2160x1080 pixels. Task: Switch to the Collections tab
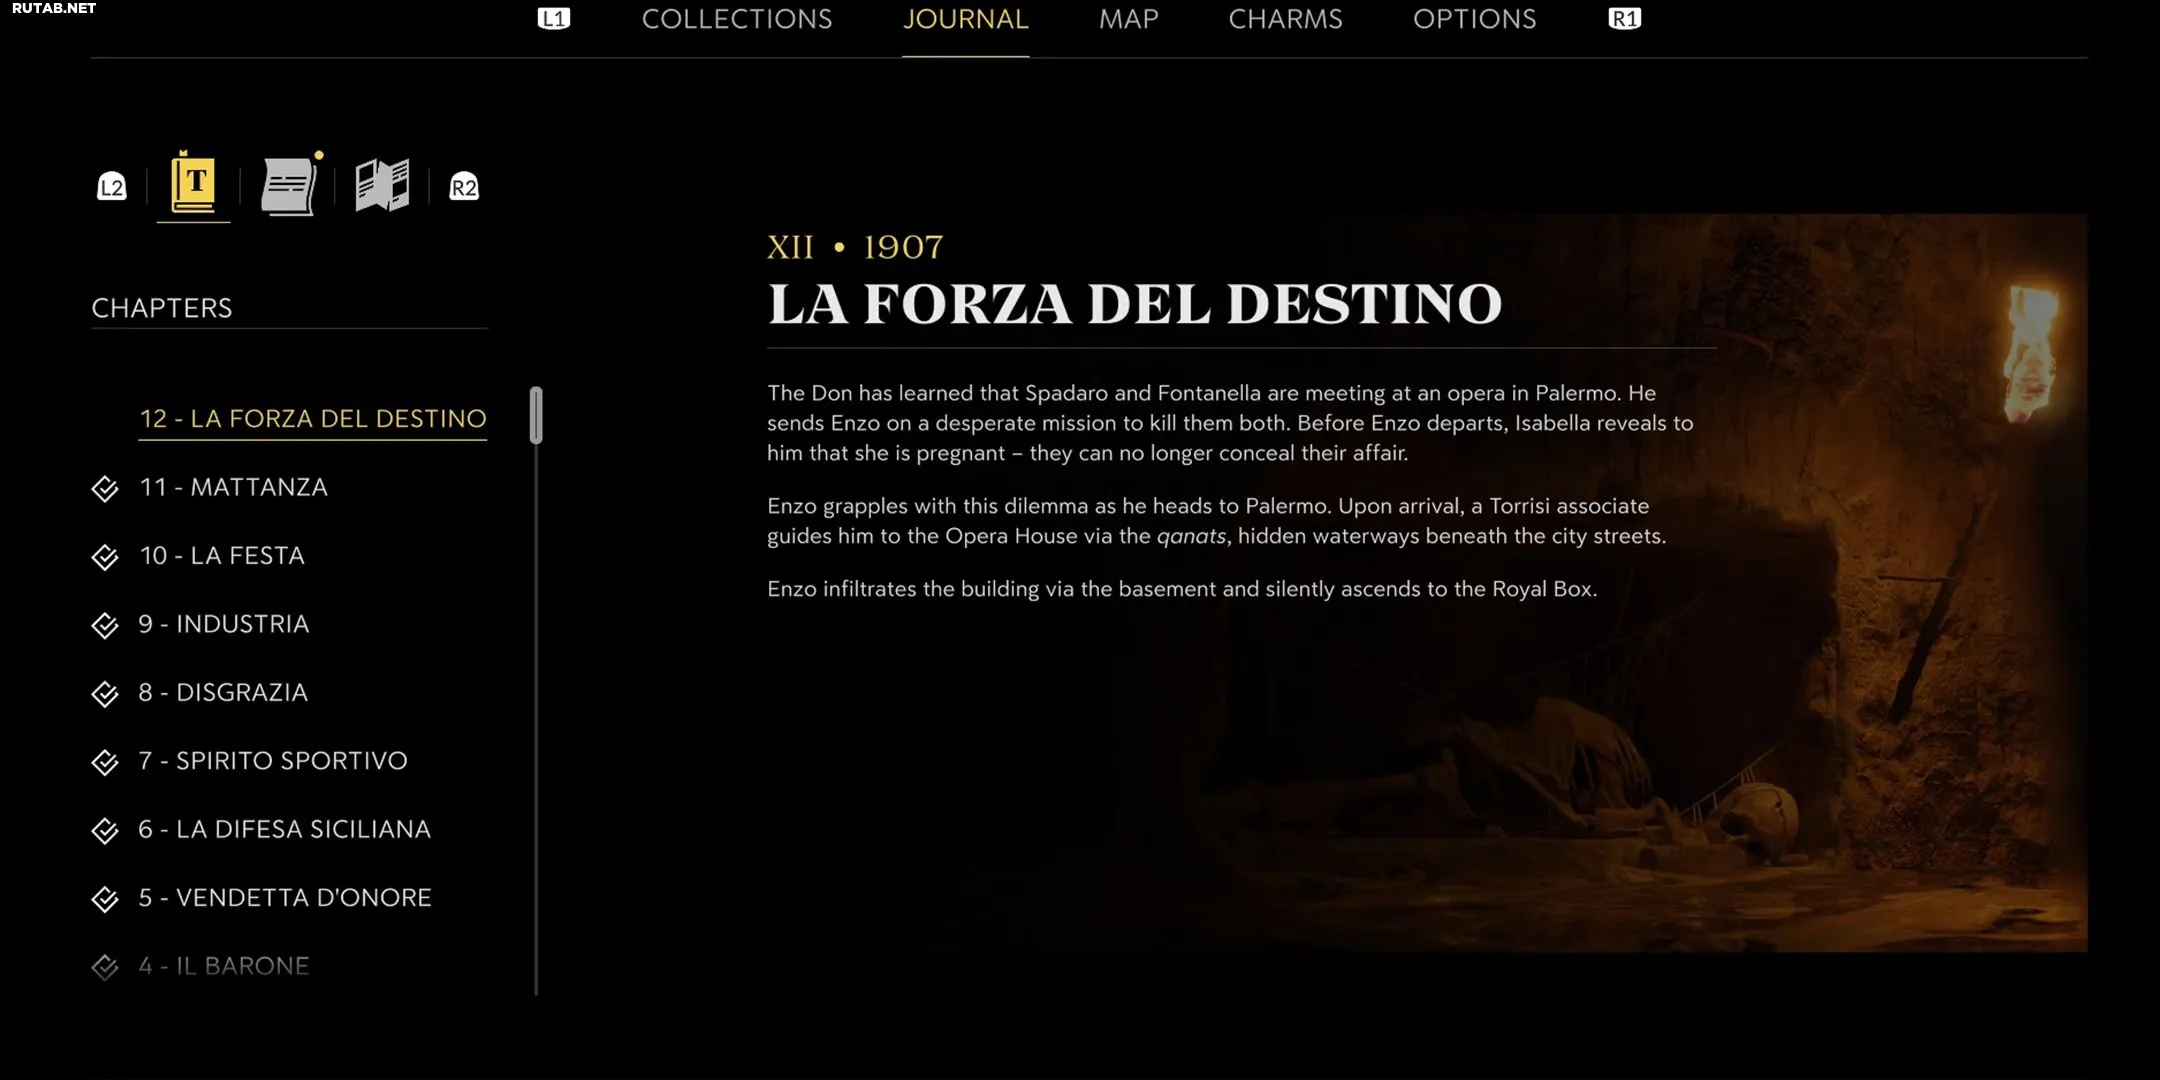pyautogui.click(x=737, y=19)
